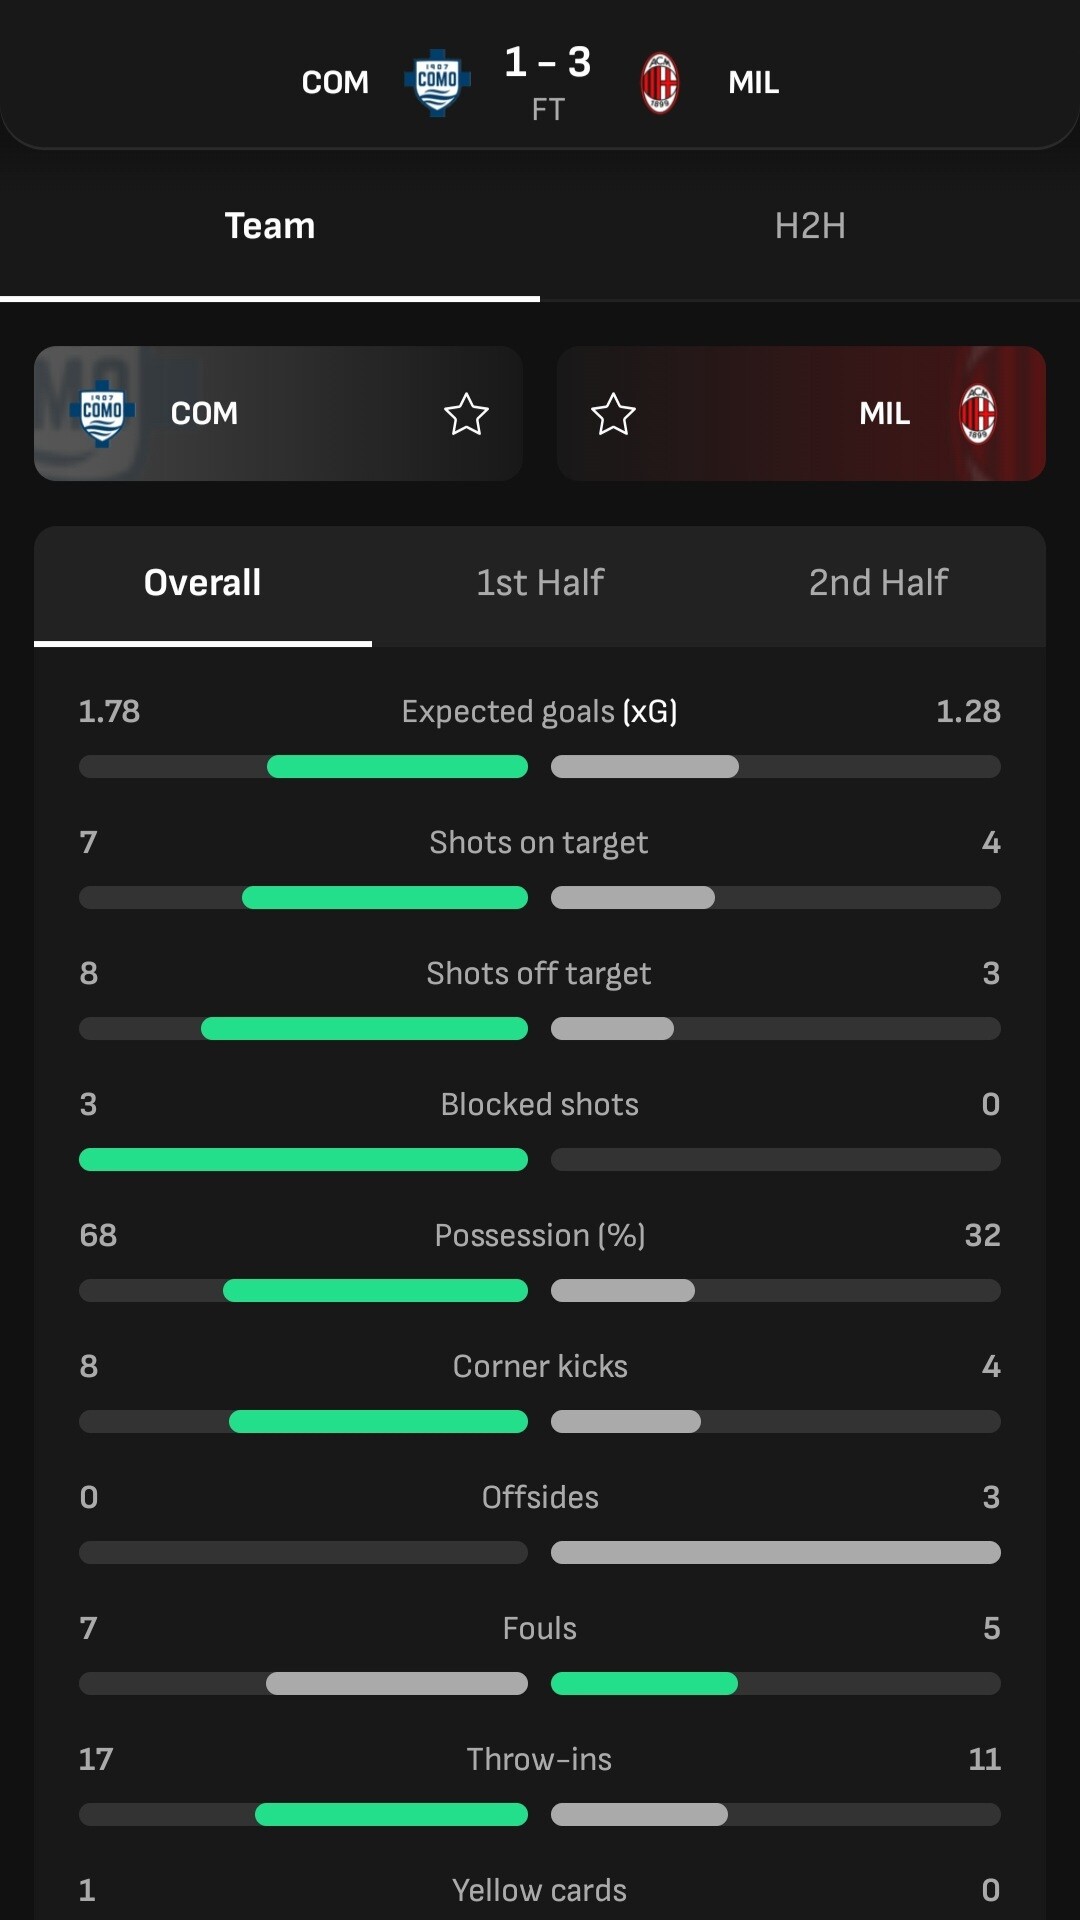
Task: Select the Team tab
Action: 270,226
